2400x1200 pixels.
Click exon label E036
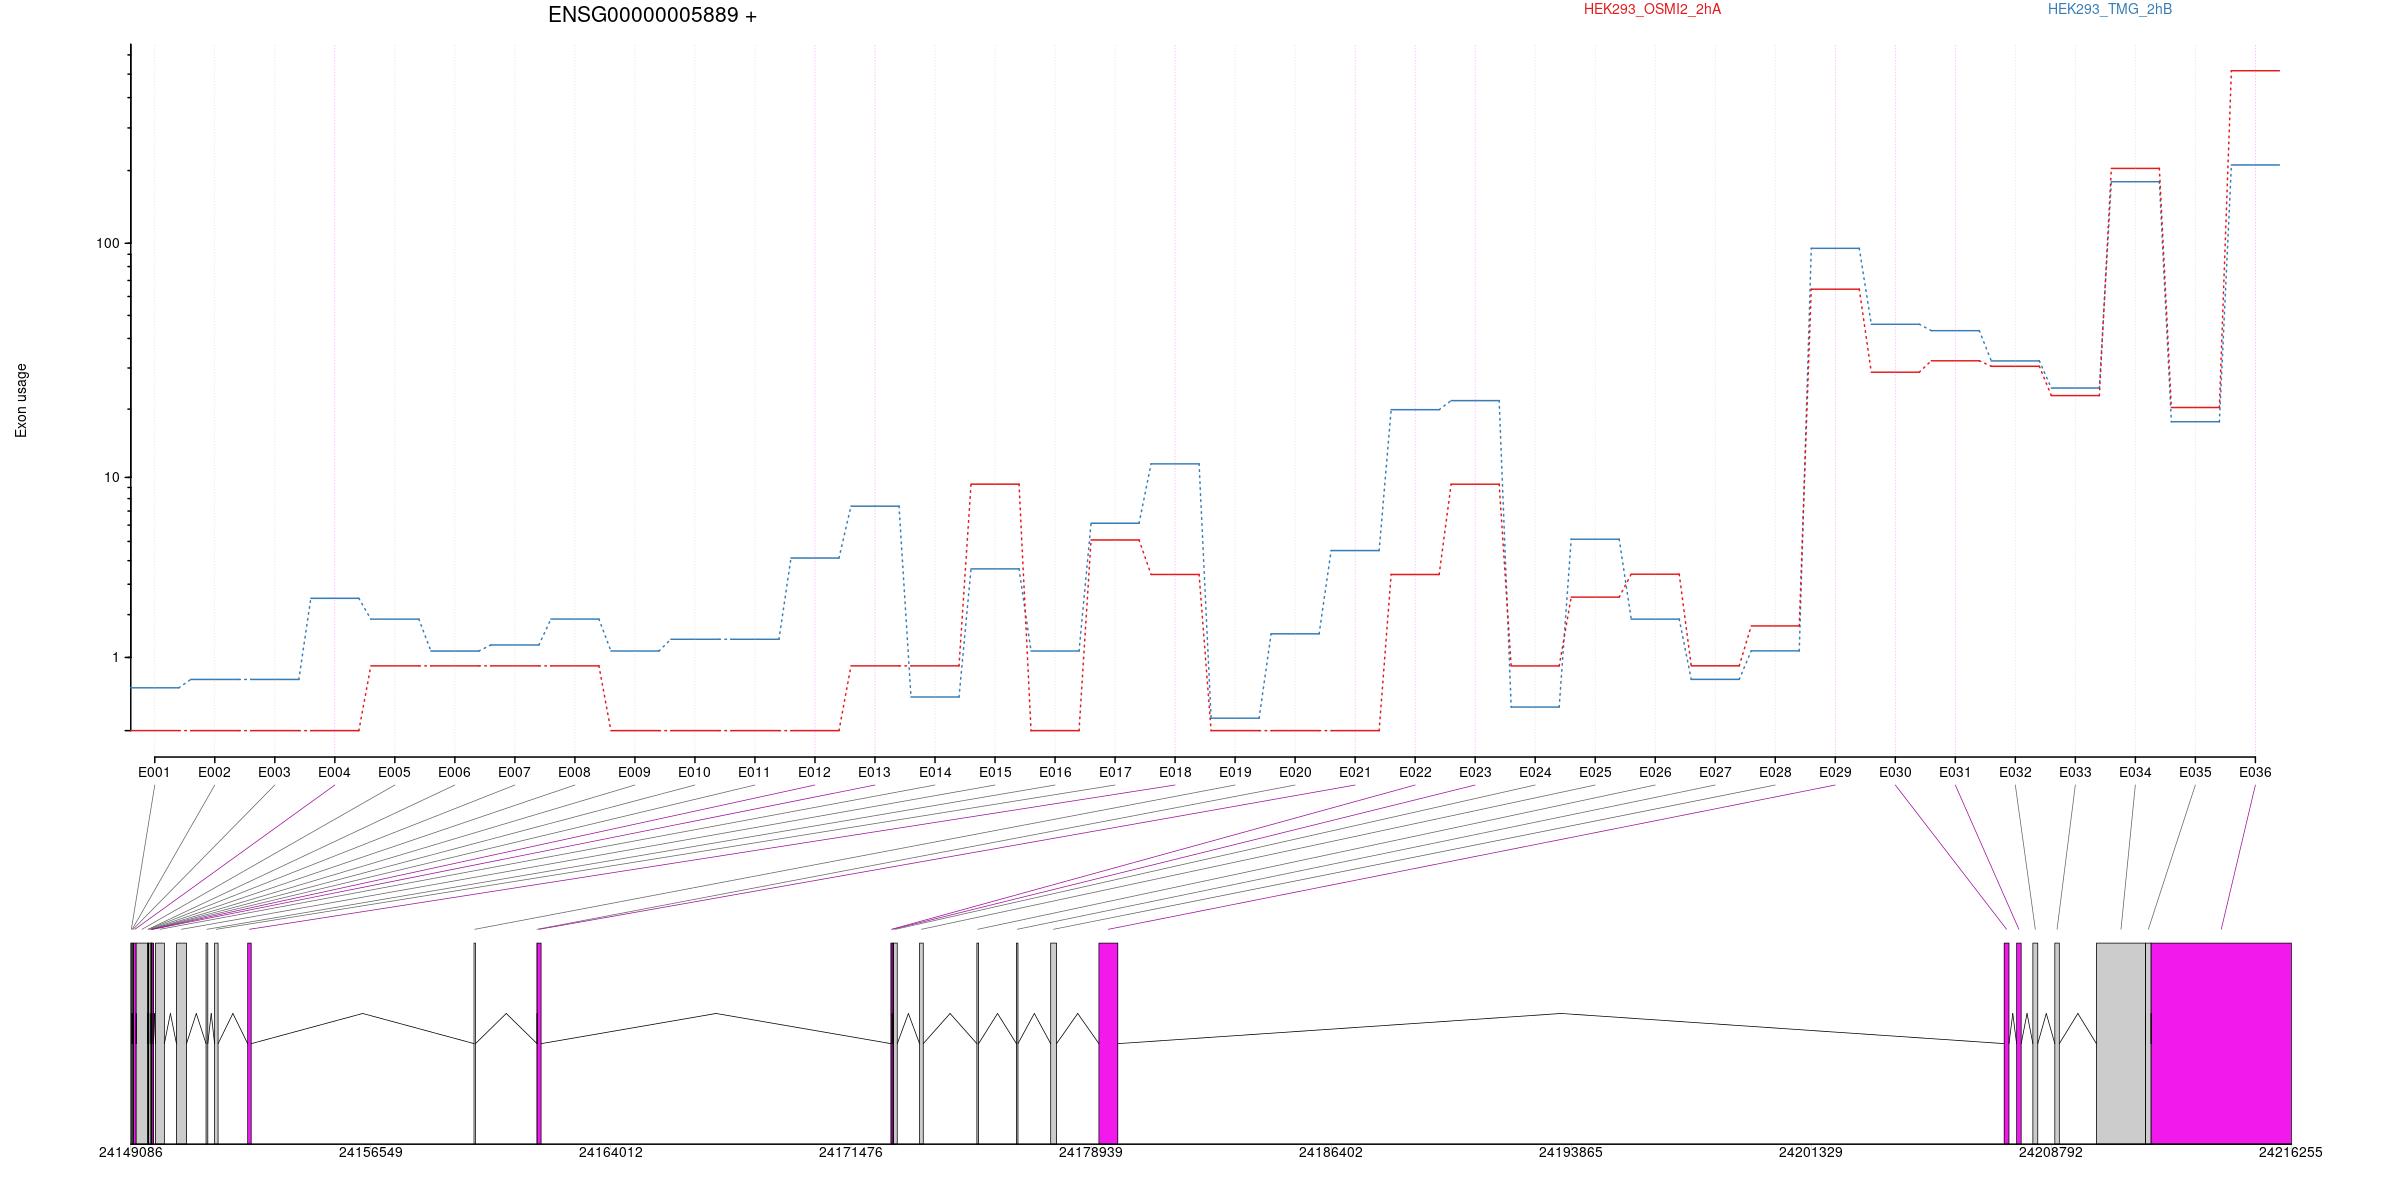click(2255, 772)
